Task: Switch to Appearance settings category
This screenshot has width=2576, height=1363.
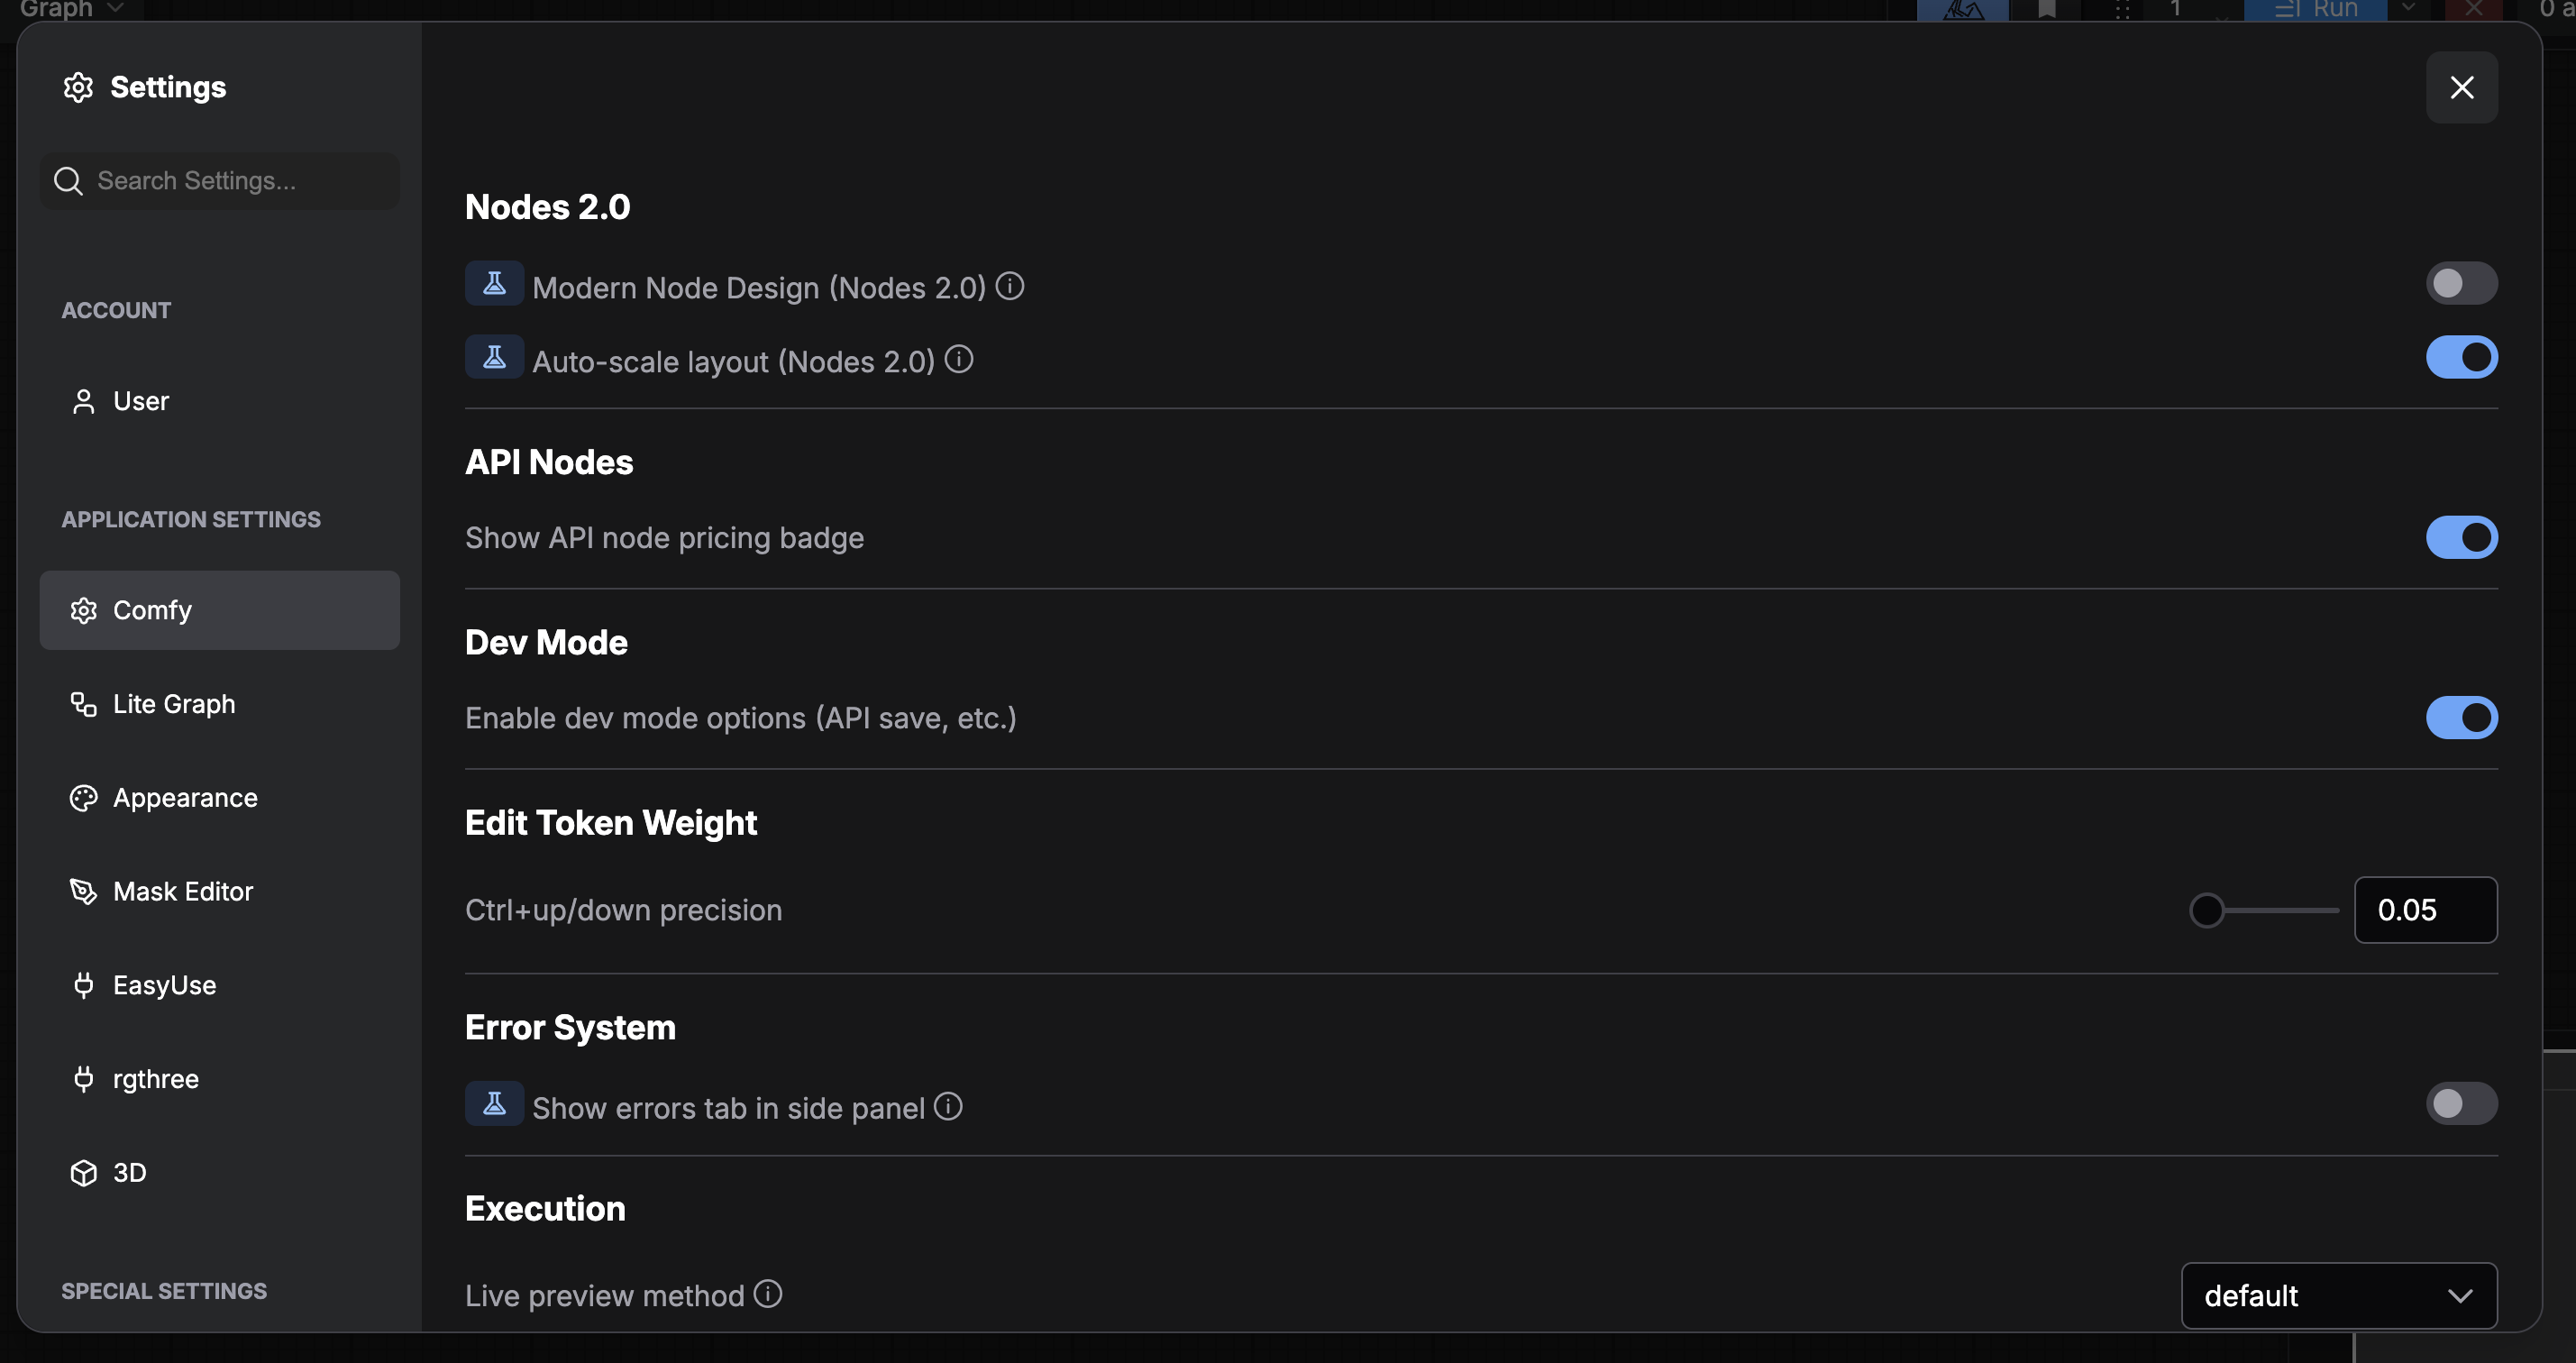Action: [185, 798]
